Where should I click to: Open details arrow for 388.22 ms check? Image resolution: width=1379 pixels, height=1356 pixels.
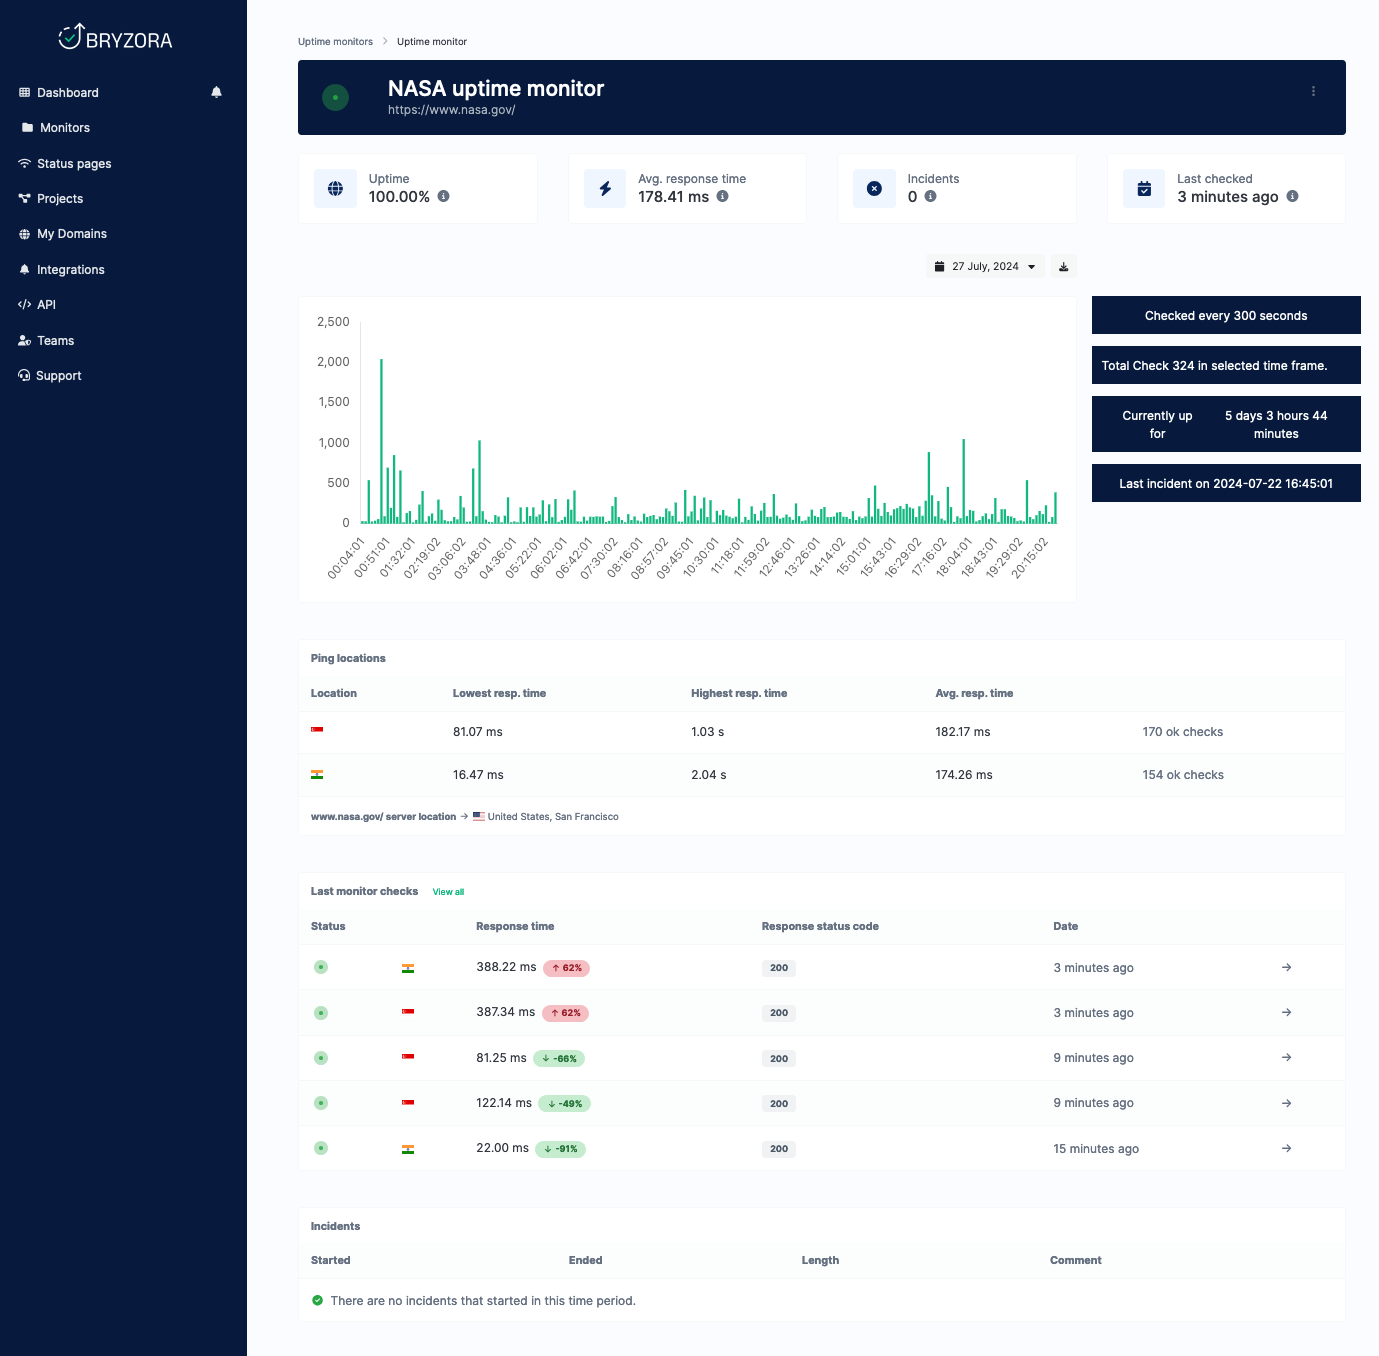[1286, 968]
